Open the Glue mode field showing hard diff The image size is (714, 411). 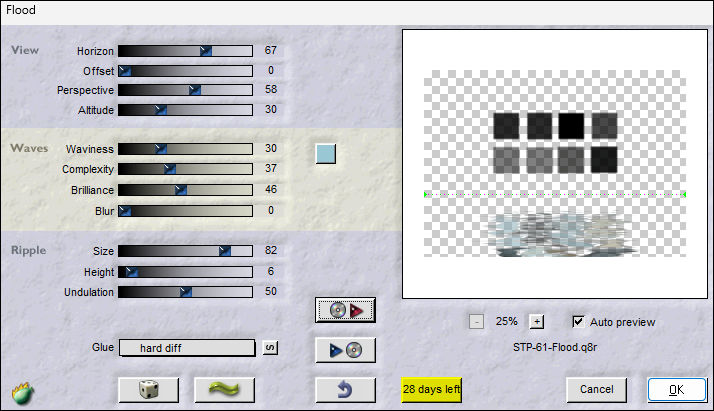coord(187,348)
